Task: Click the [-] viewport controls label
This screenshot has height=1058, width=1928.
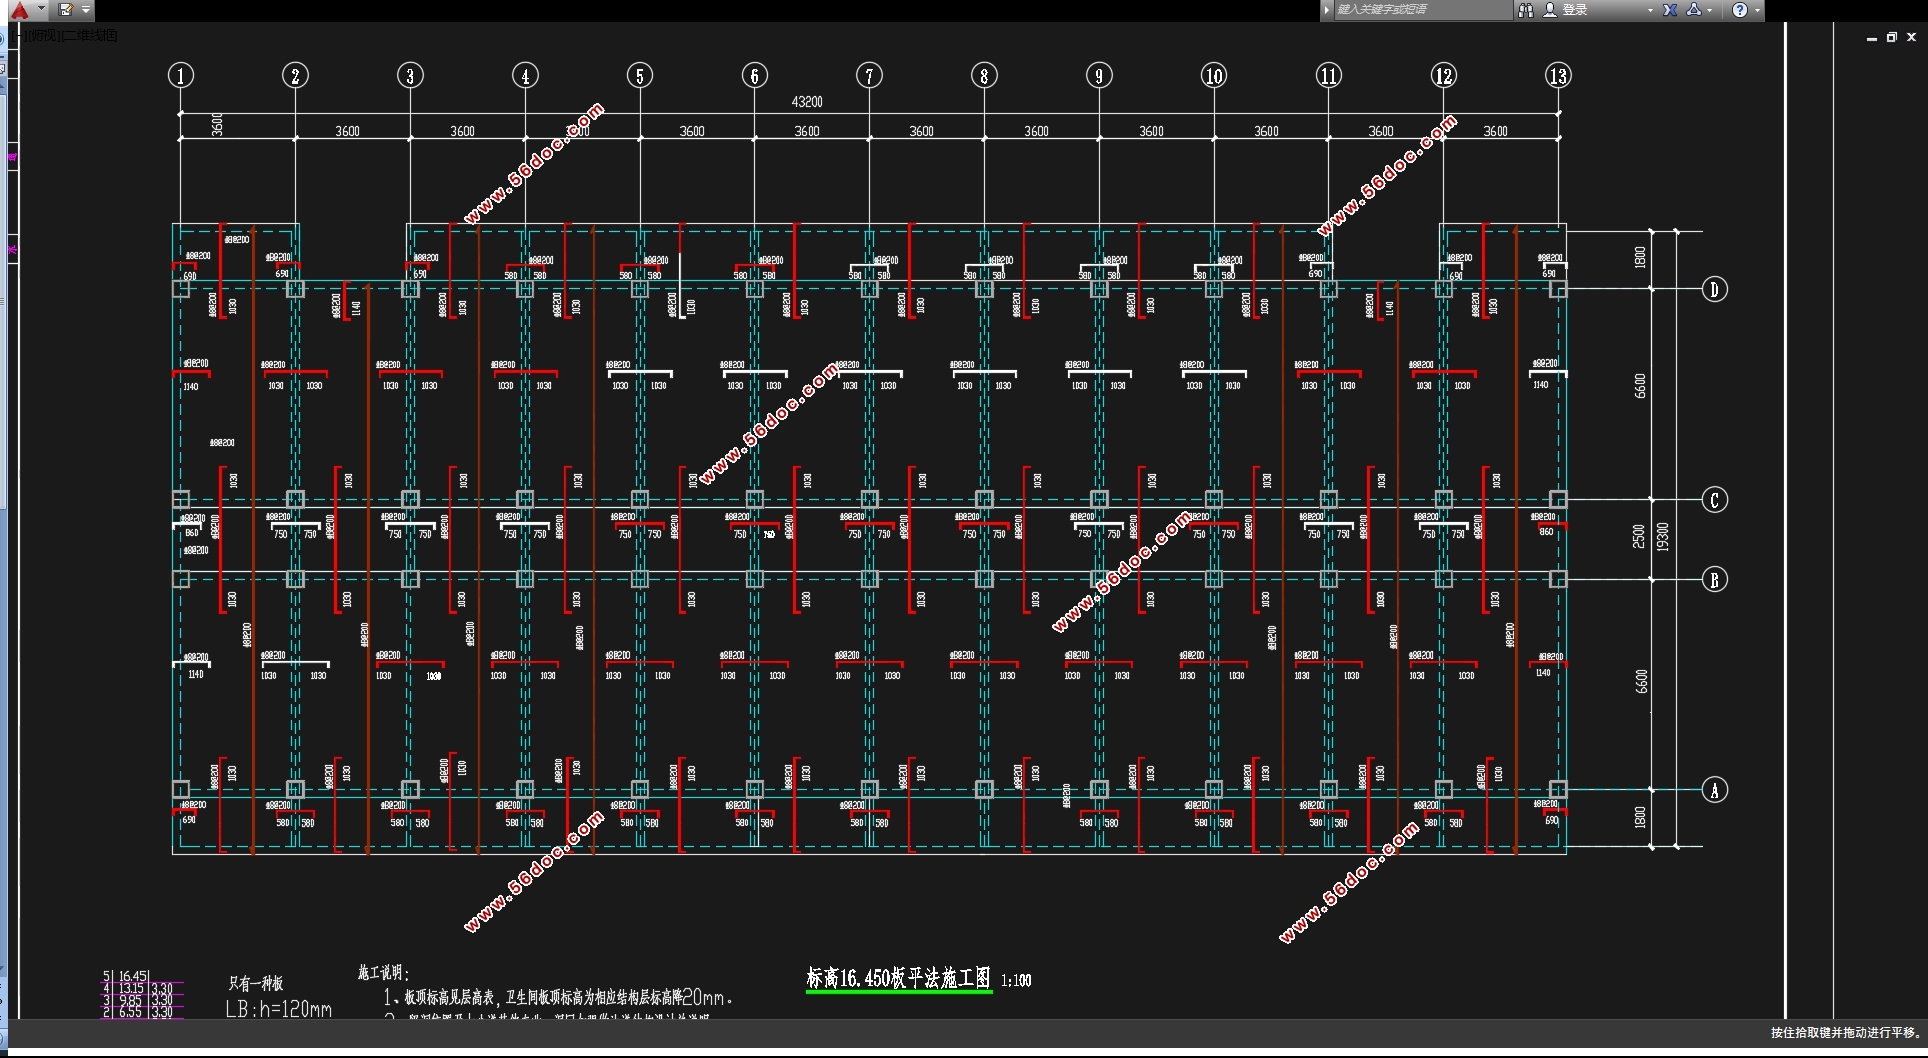Action: [x=21, y=36]
